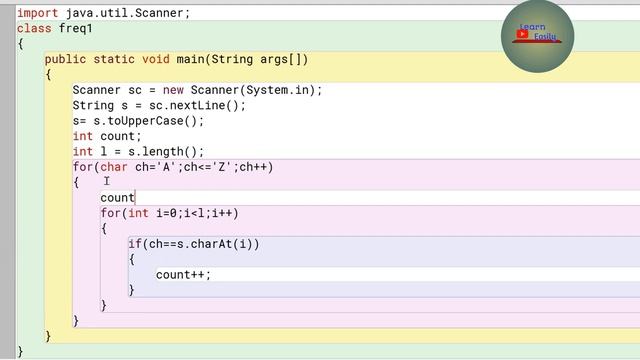Image resolution: width=640 pixels, height=360 pixels.
Task: Click the 'int l = s.length();' line
Action: click(138, 152)
